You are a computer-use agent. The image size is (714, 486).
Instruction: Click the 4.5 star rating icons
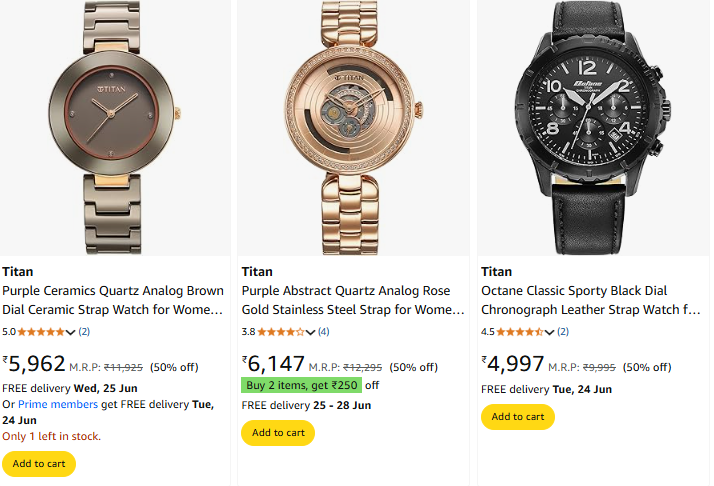coord(519,331)
